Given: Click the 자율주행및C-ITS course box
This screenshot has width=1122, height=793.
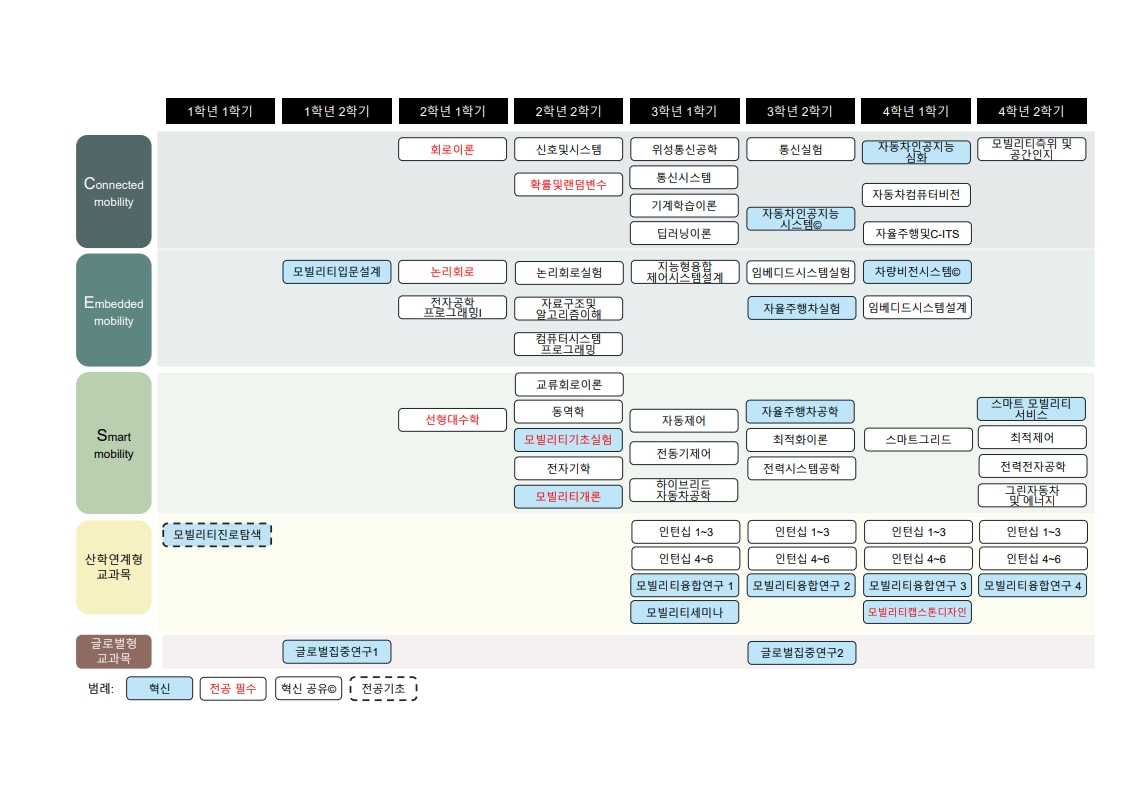Looking at the screenshot, I should (917, 233).
